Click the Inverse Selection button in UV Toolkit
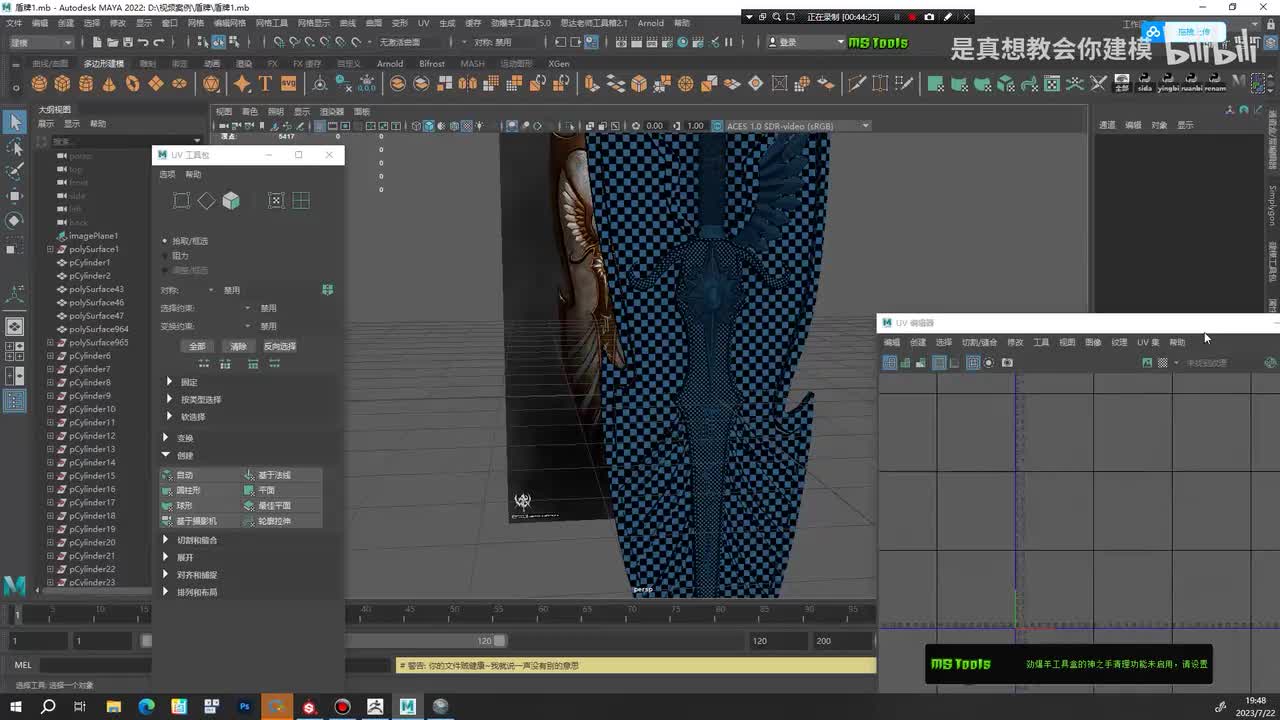Screen dimensions: 1280x720 (x=280, y=346)
